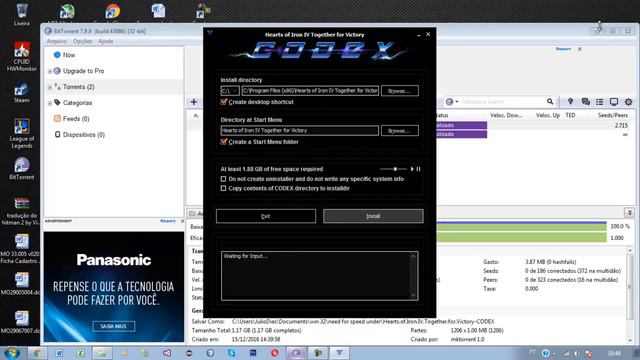
Task: Open BitTorrent desktop icon
Action: [22, 169]
